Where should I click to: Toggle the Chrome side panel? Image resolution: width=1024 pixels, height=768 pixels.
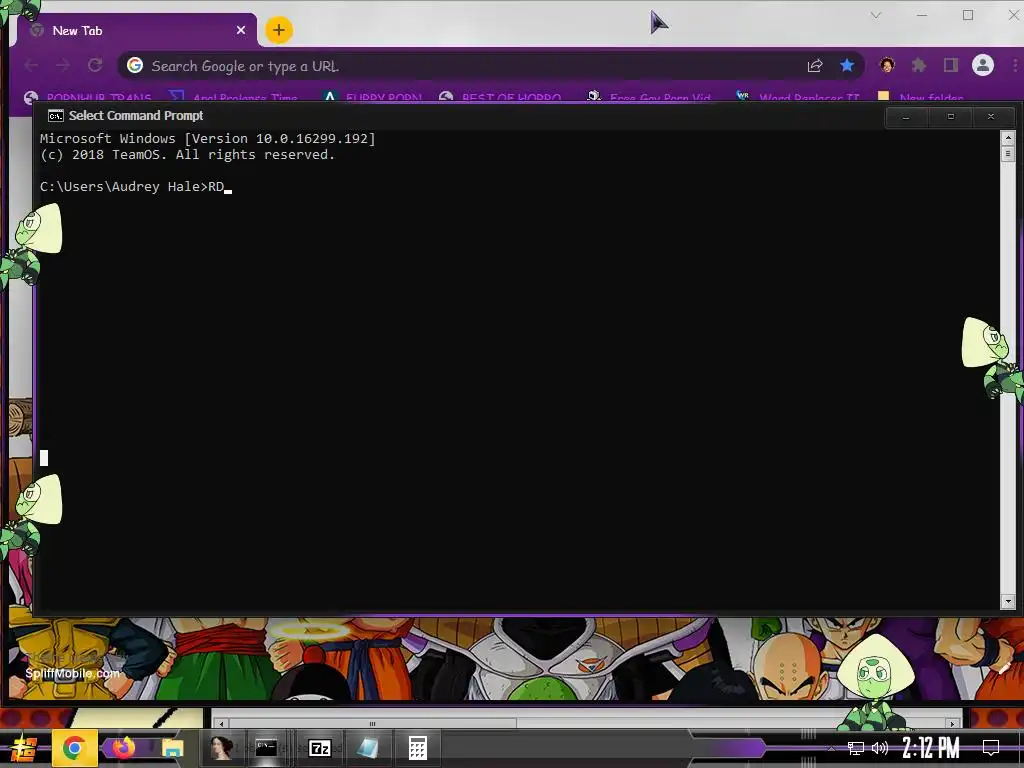(x=951, y=65)
